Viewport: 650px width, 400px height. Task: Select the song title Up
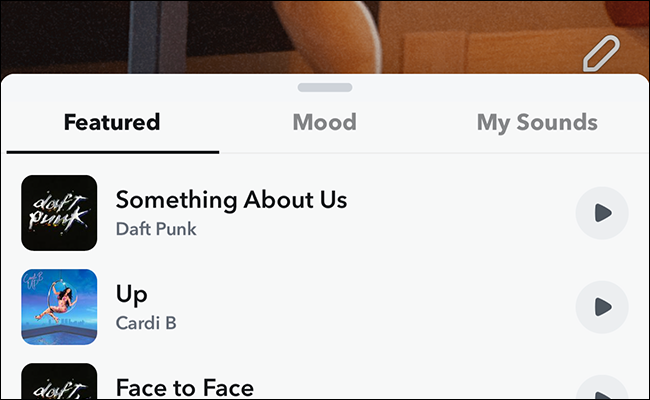(132, 294)
